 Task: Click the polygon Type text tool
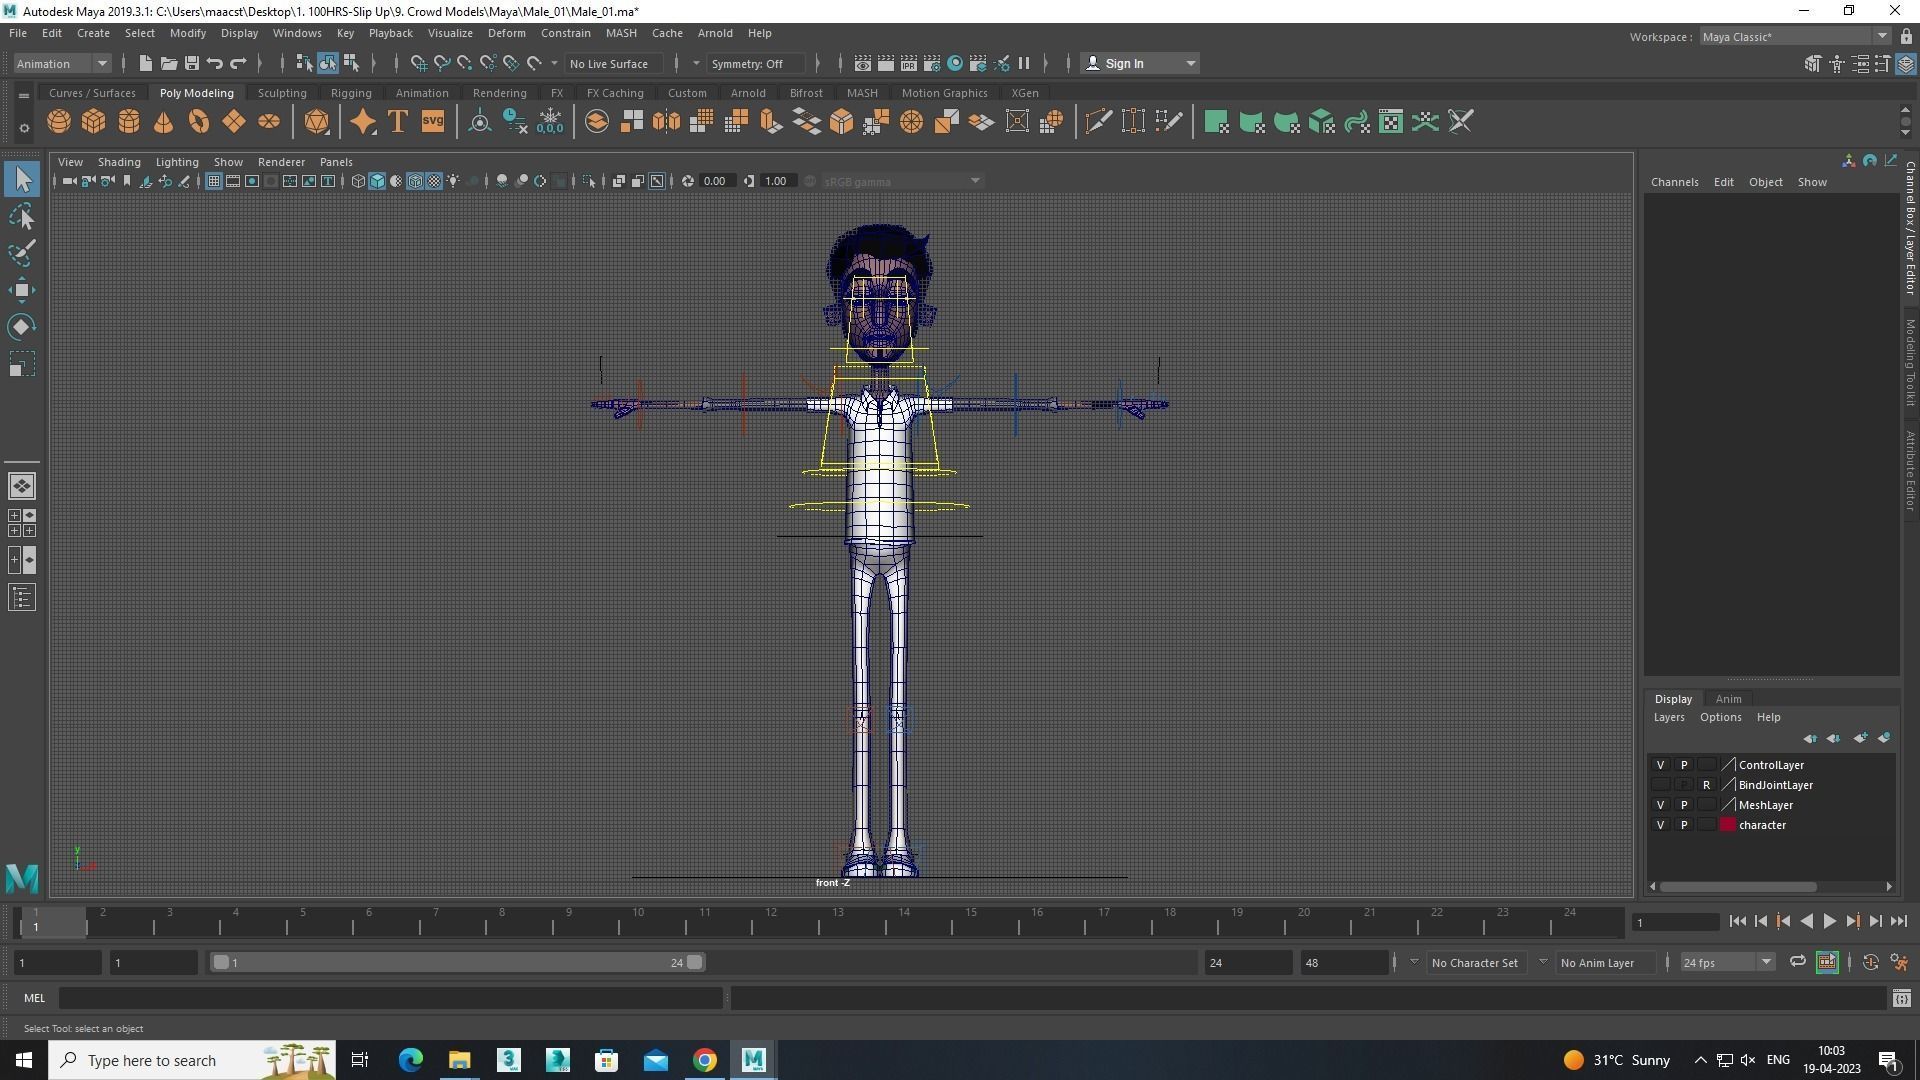pos(397,122)
